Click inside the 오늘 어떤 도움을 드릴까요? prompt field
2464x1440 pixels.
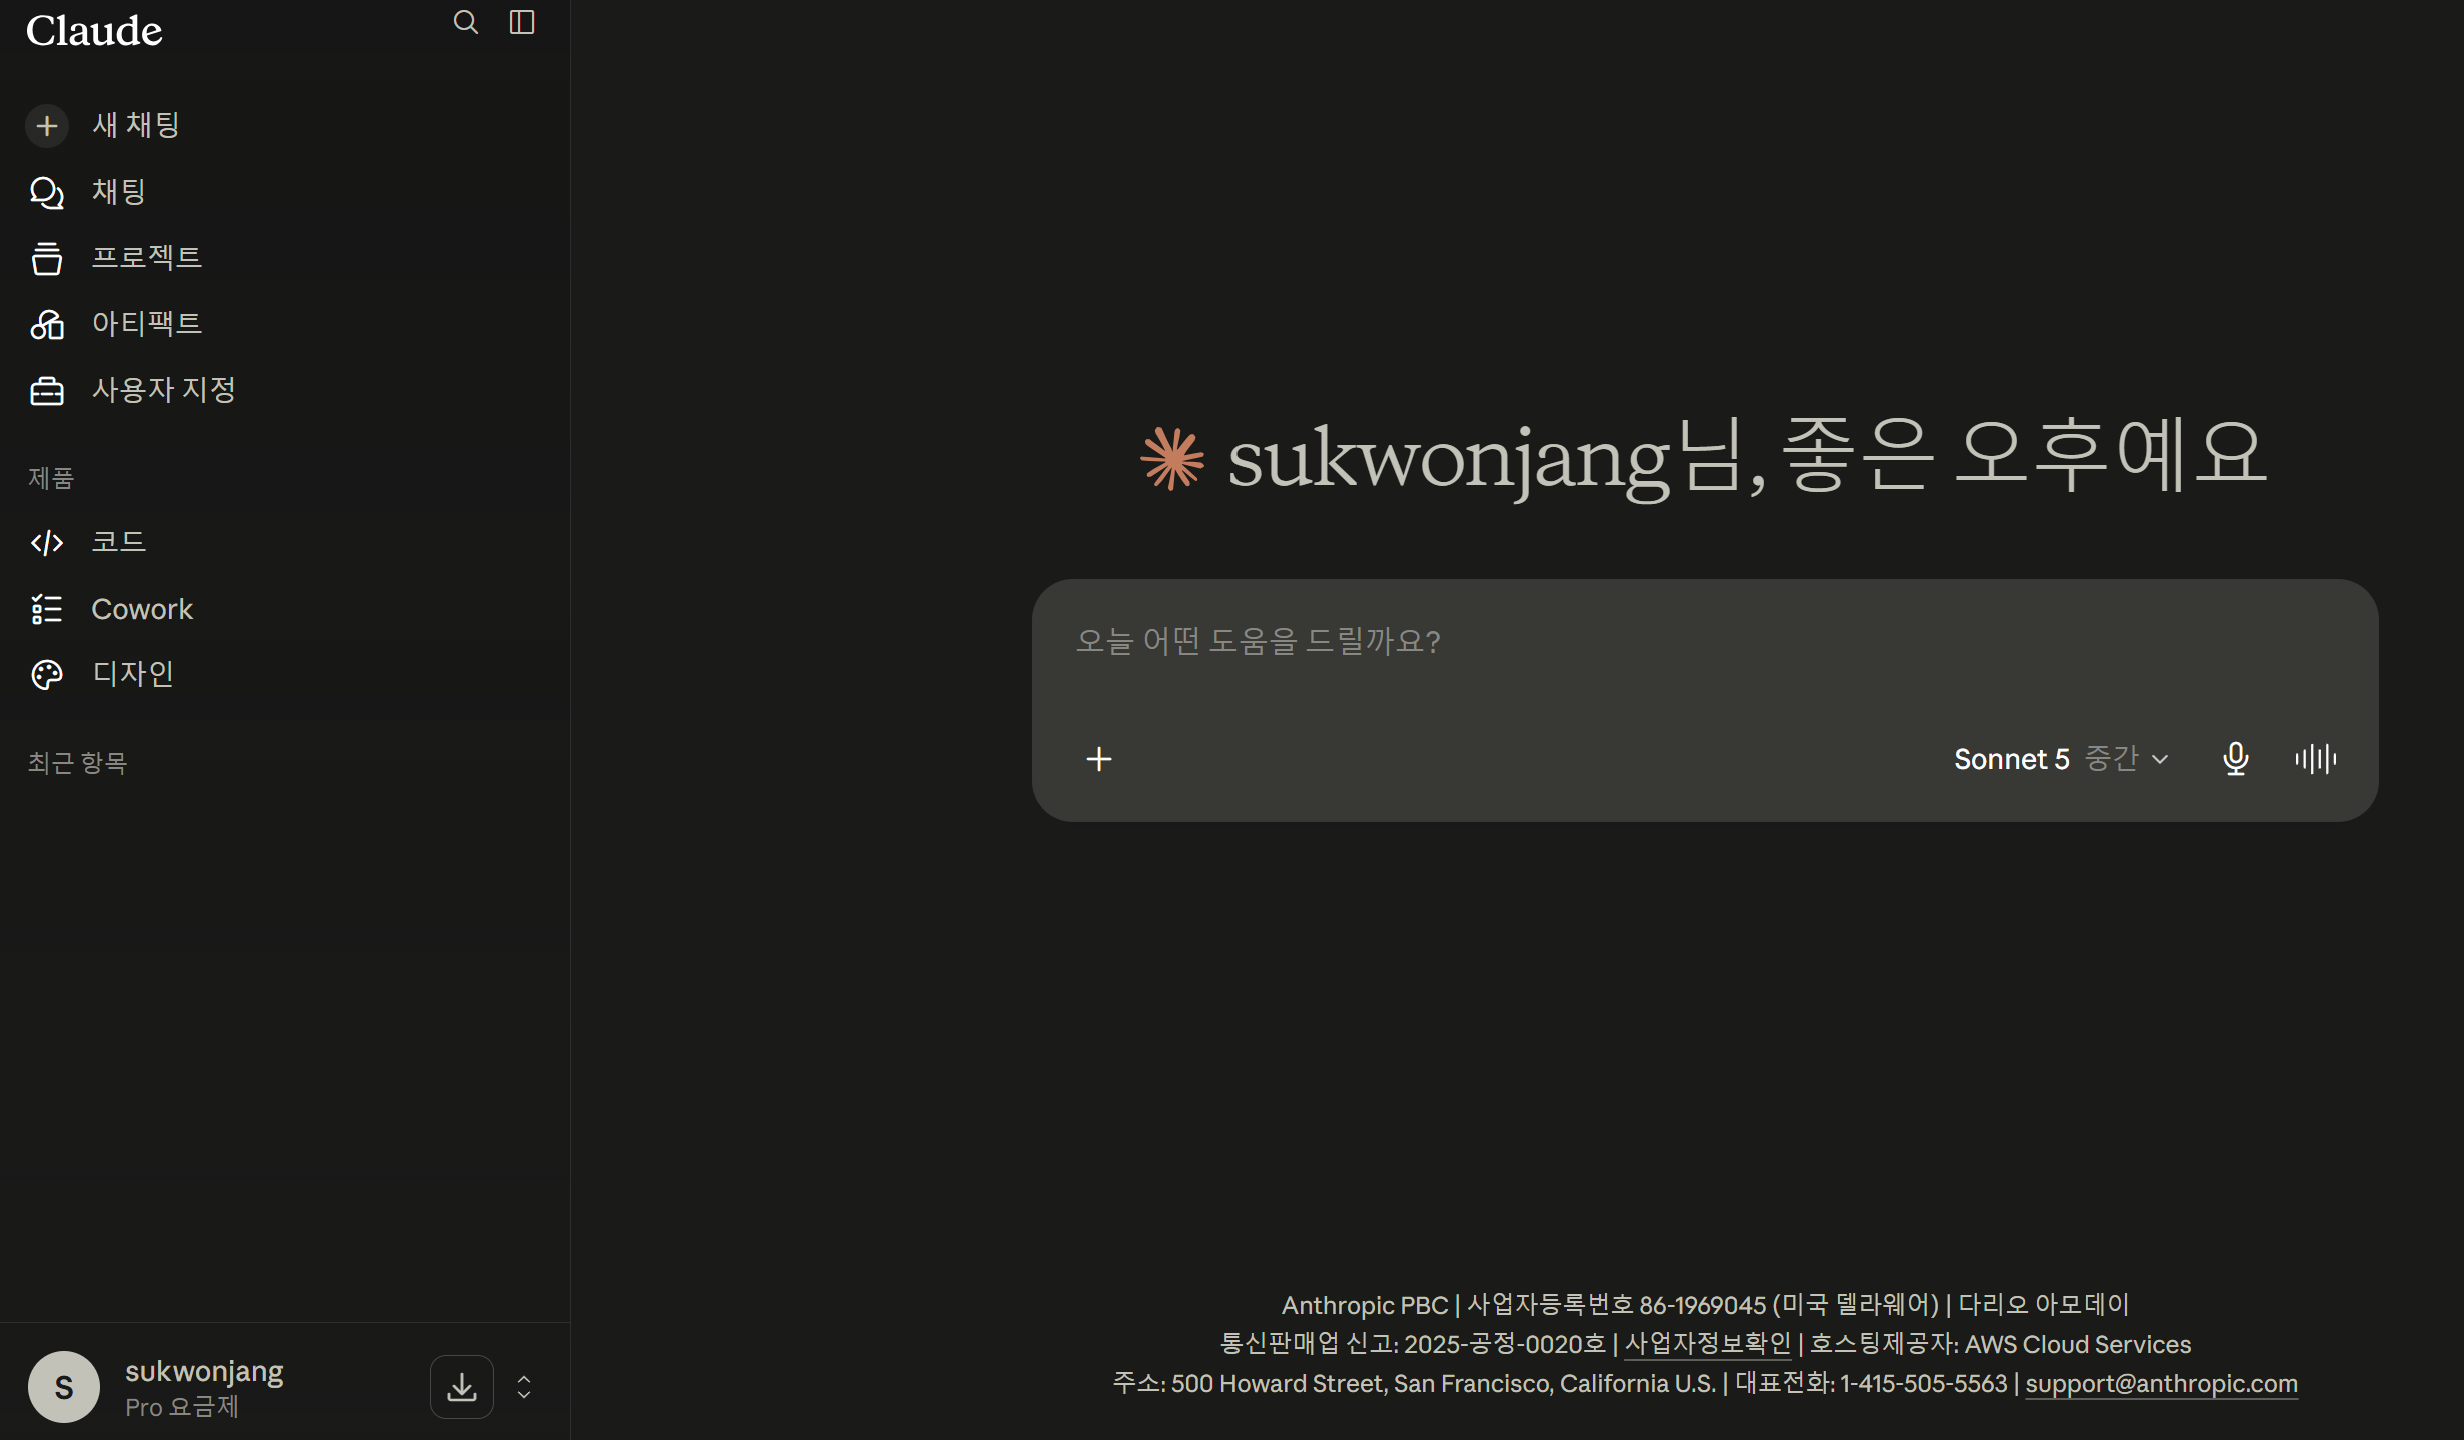coord(1704,641)
